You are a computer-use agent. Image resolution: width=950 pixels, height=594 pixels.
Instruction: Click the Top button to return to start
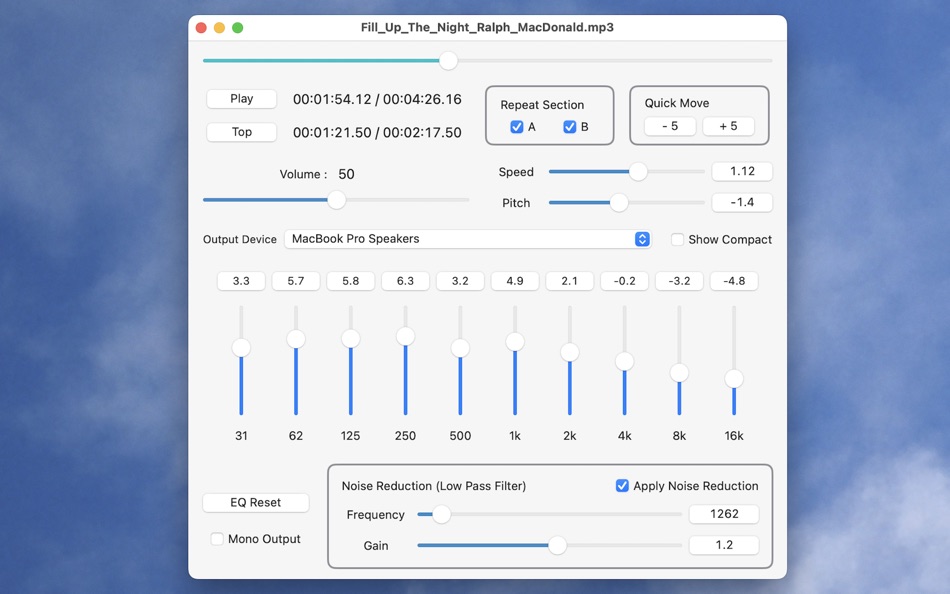[241, 131]
